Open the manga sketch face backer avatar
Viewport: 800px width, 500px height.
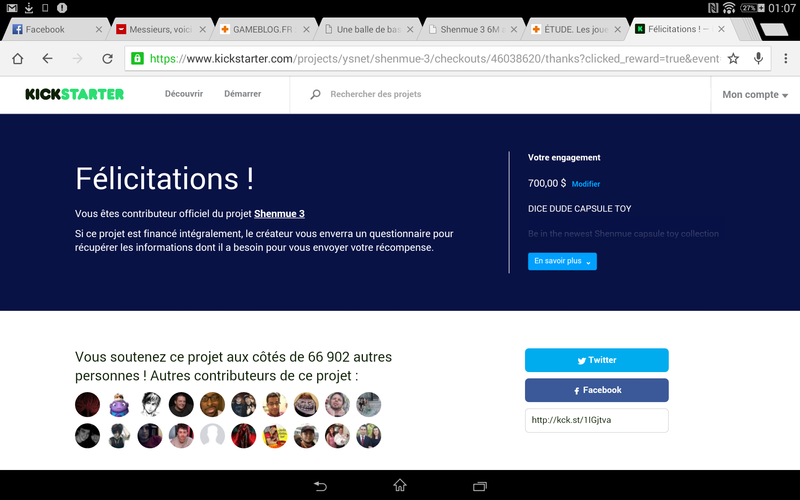[x=150, y=405]
